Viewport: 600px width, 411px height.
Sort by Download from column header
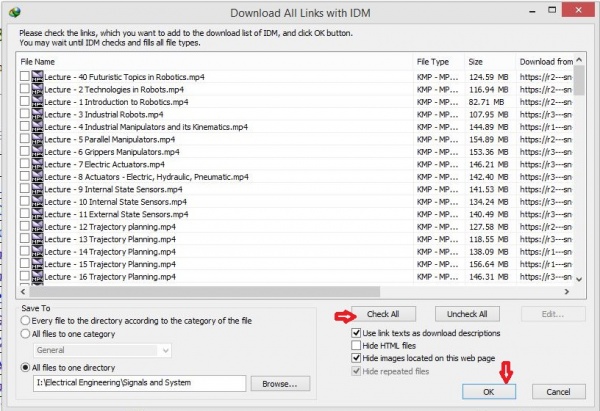pos(546,62)
